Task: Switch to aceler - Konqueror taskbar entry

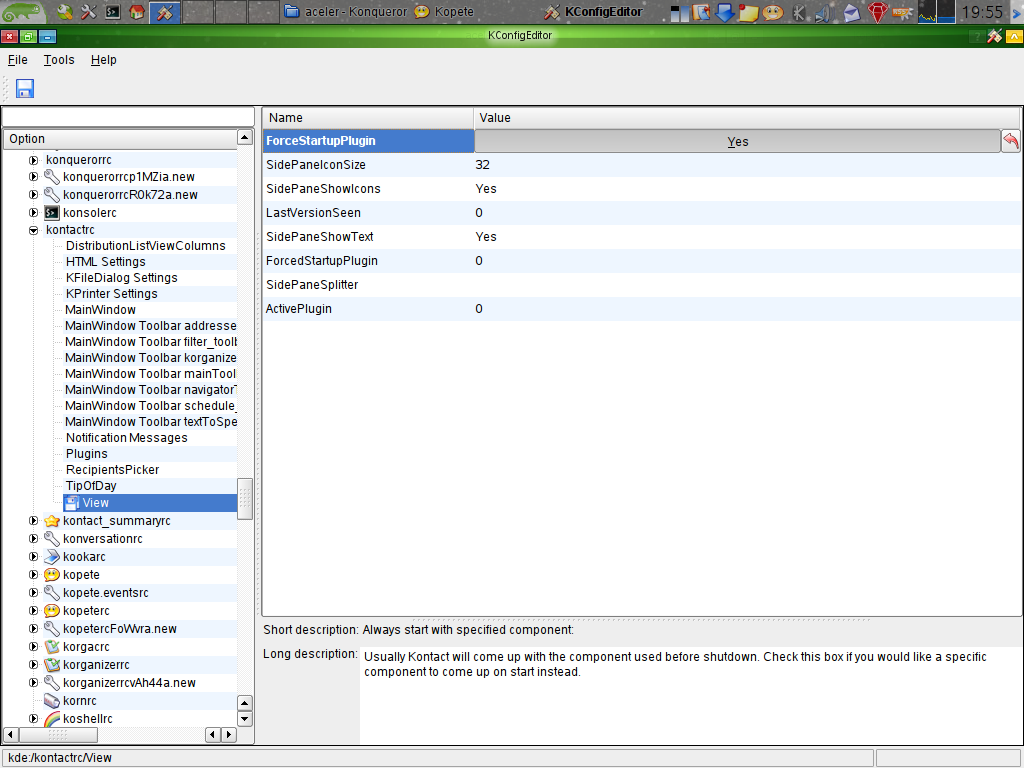Action: click(x=346, y=12)
